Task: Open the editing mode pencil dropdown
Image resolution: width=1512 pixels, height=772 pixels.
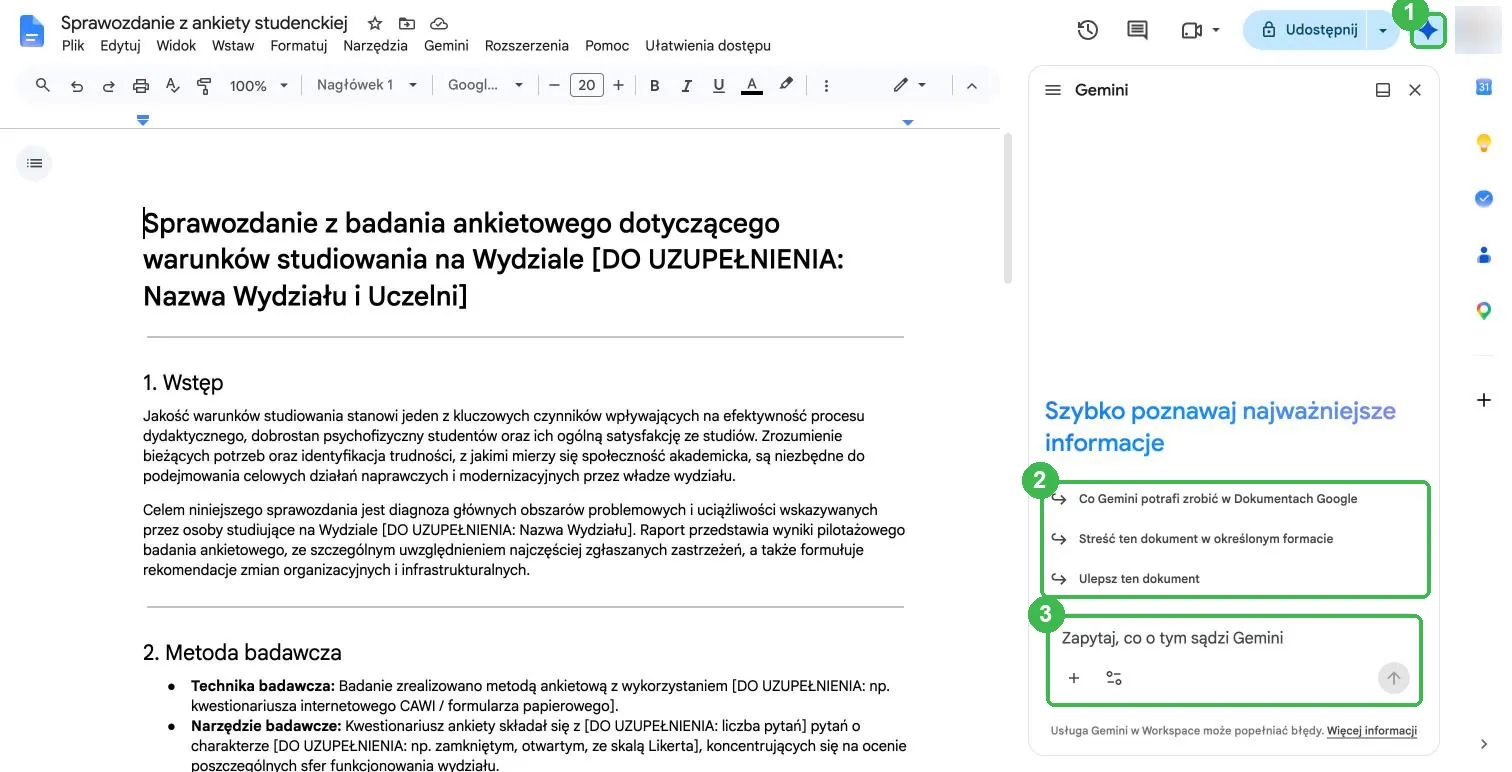Action: point(910,85)
